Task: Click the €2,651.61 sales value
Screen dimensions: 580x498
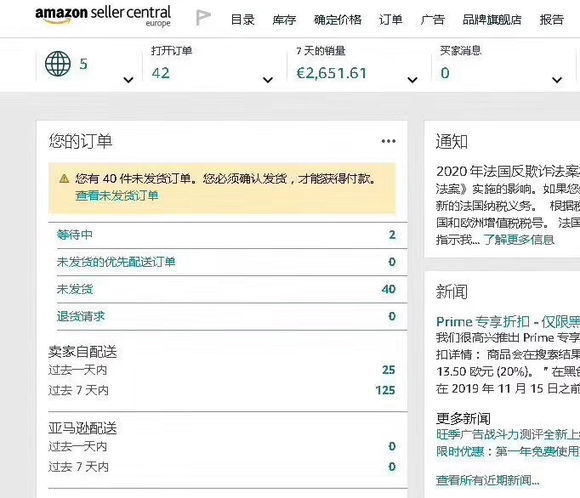Action: point(332,73)
